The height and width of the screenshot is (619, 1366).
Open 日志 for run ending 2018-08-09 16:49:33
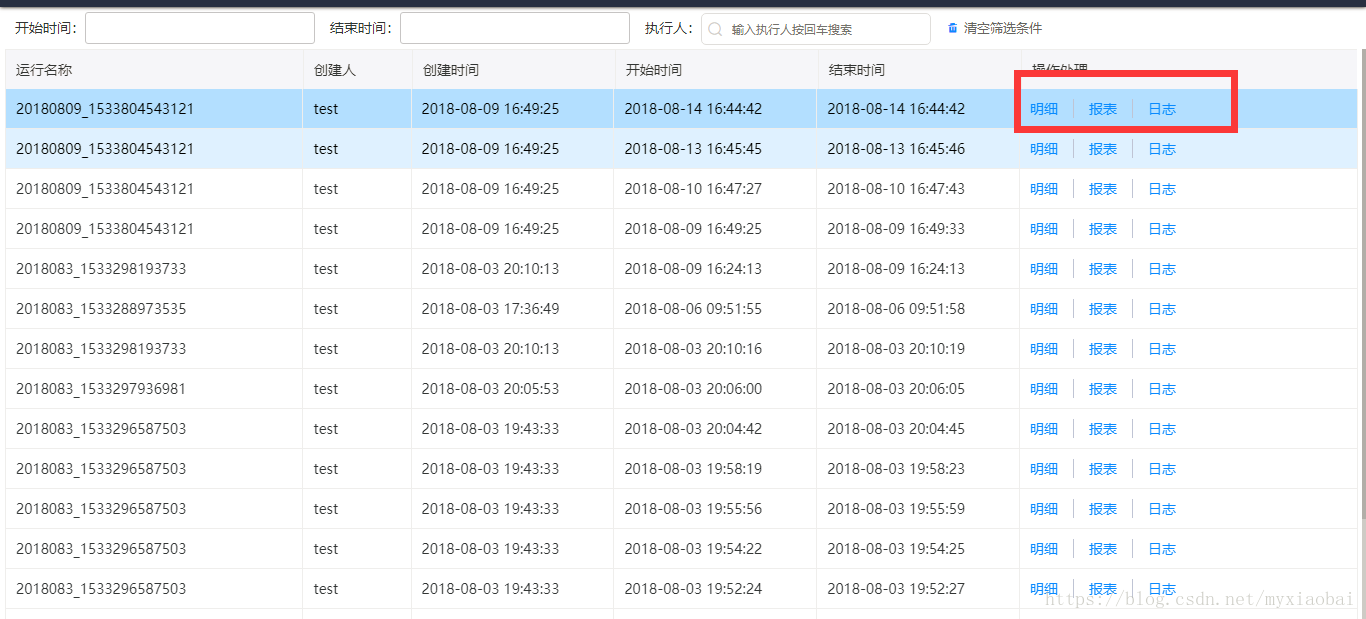pyautogui.click(x=1162, y=229)
